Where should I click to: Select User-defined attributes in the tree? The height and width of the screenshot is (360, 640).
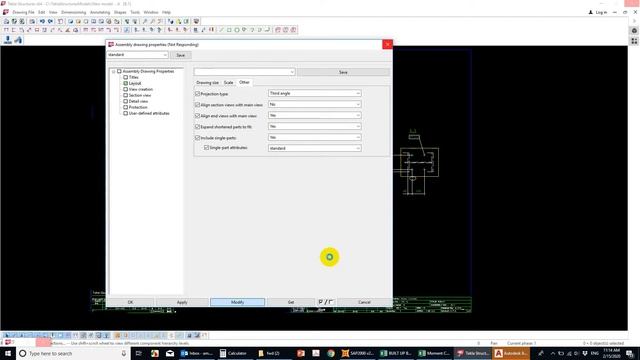click(x=149, y=113)
